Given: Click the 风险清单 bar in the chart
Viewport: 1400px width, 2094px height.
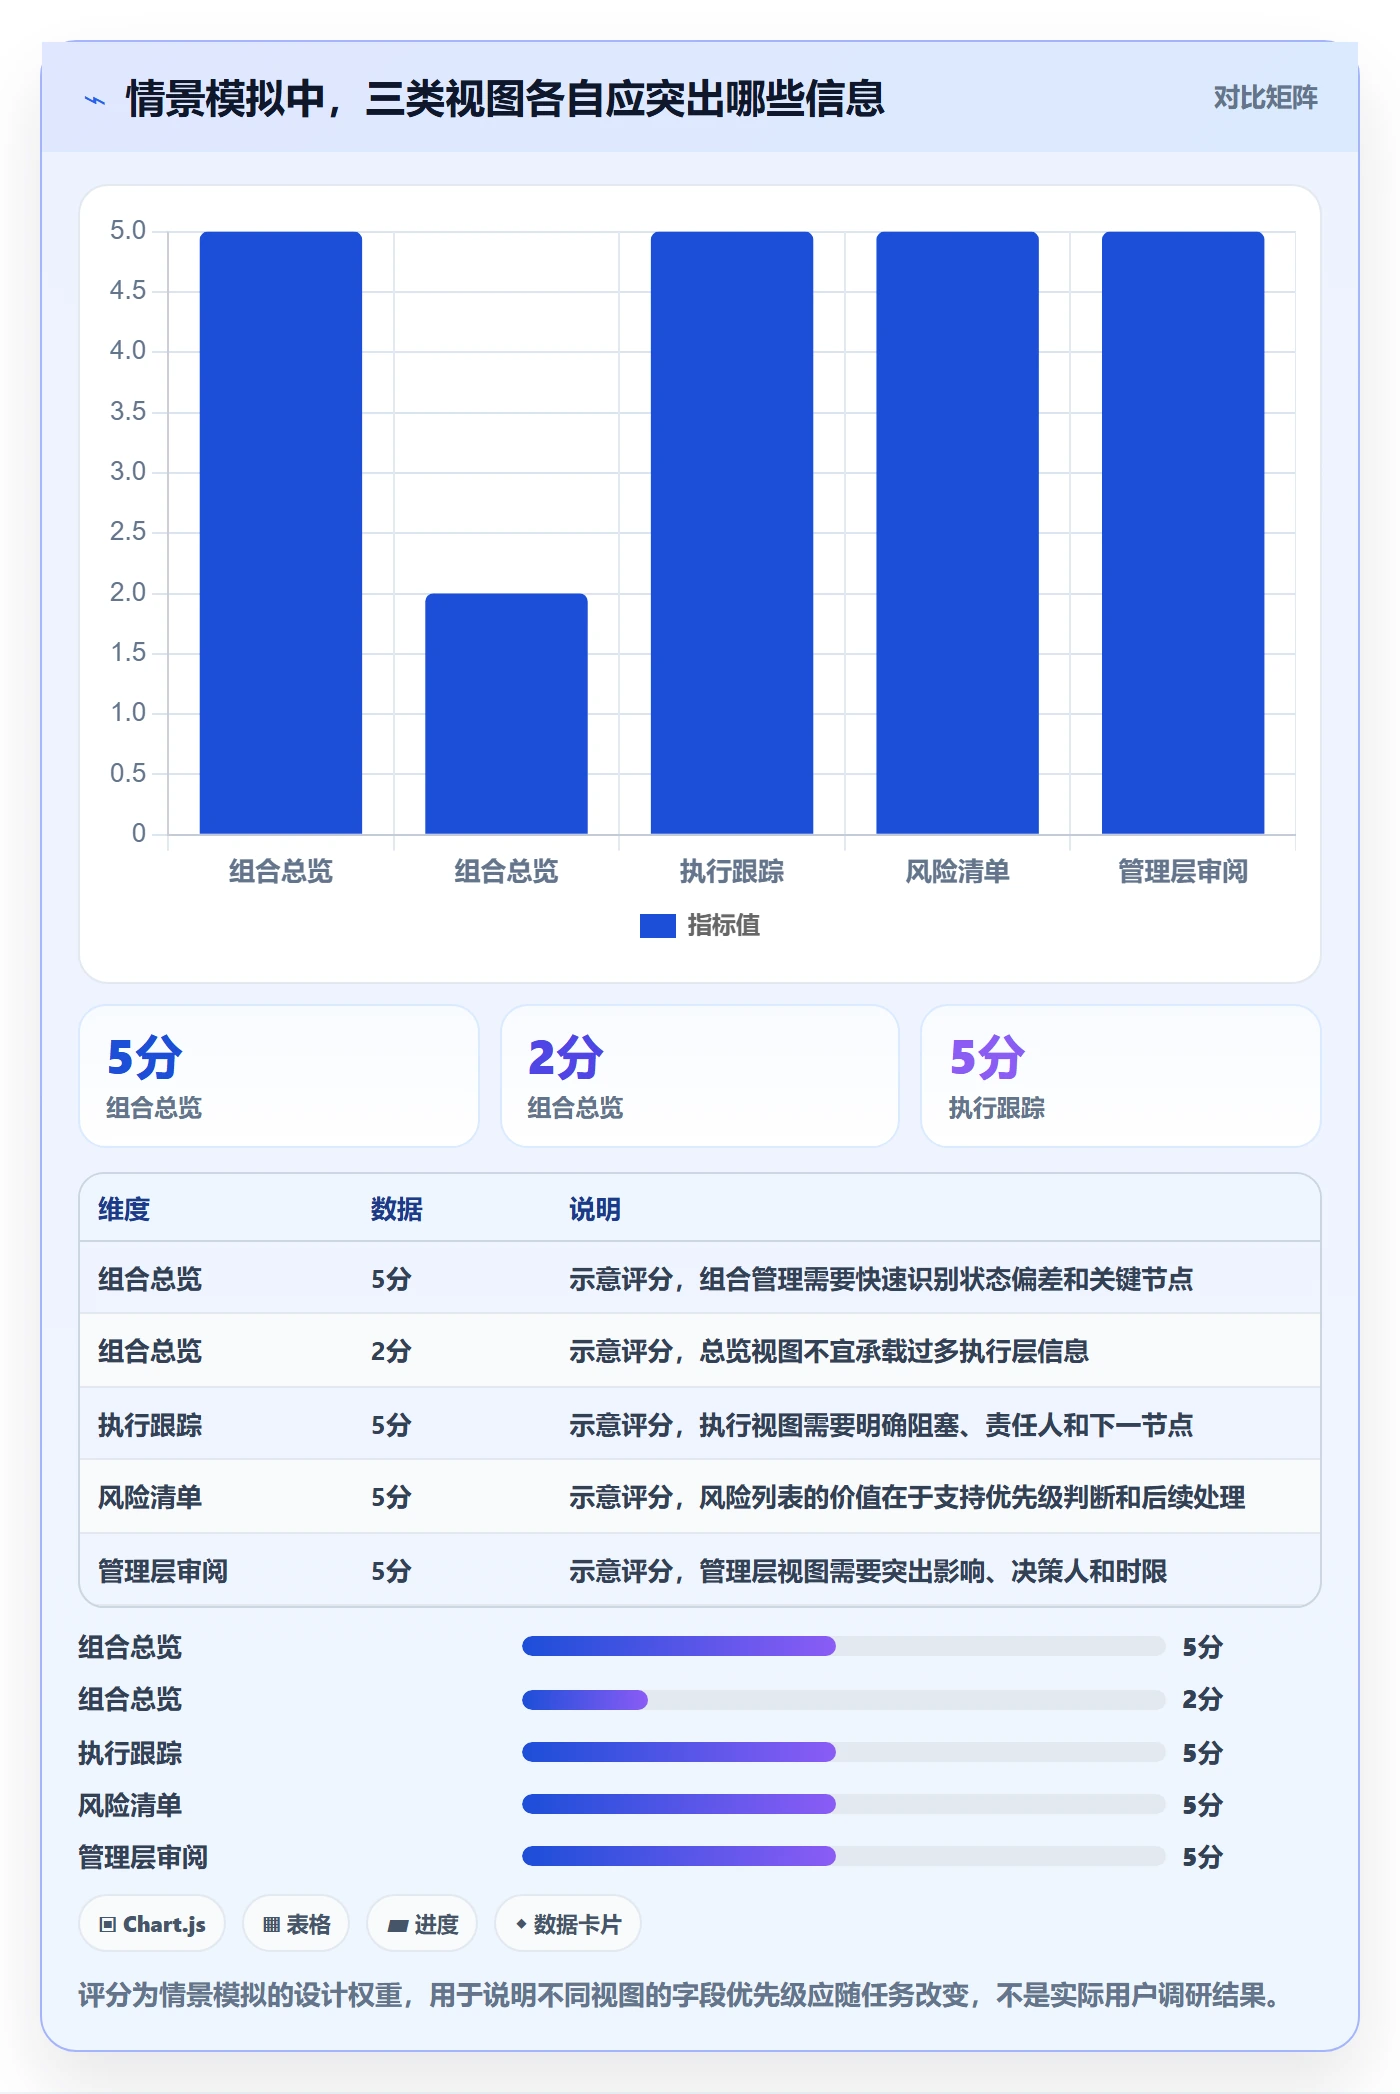Looking at the screenshot, I should click(957, 532).
